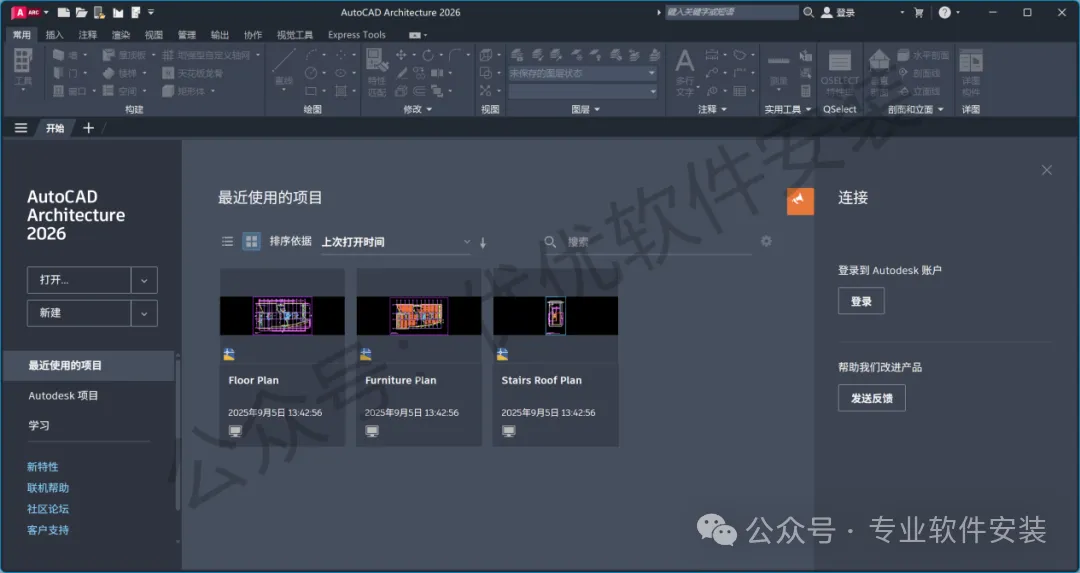The image size is (1080, 573).
Task: Open the AutoCAD application menu logo
Action: [x=25, y=12]
